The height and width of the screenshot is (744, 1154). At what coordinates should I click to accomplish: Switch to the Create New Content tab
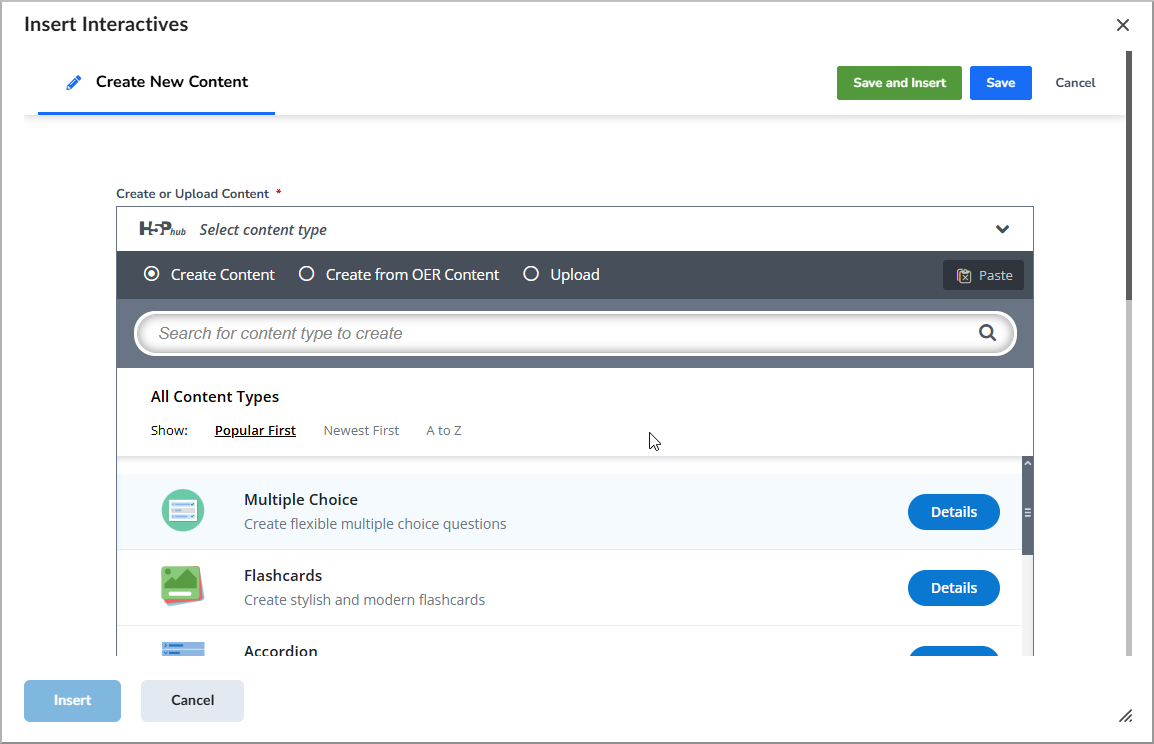tap(155, 83)
